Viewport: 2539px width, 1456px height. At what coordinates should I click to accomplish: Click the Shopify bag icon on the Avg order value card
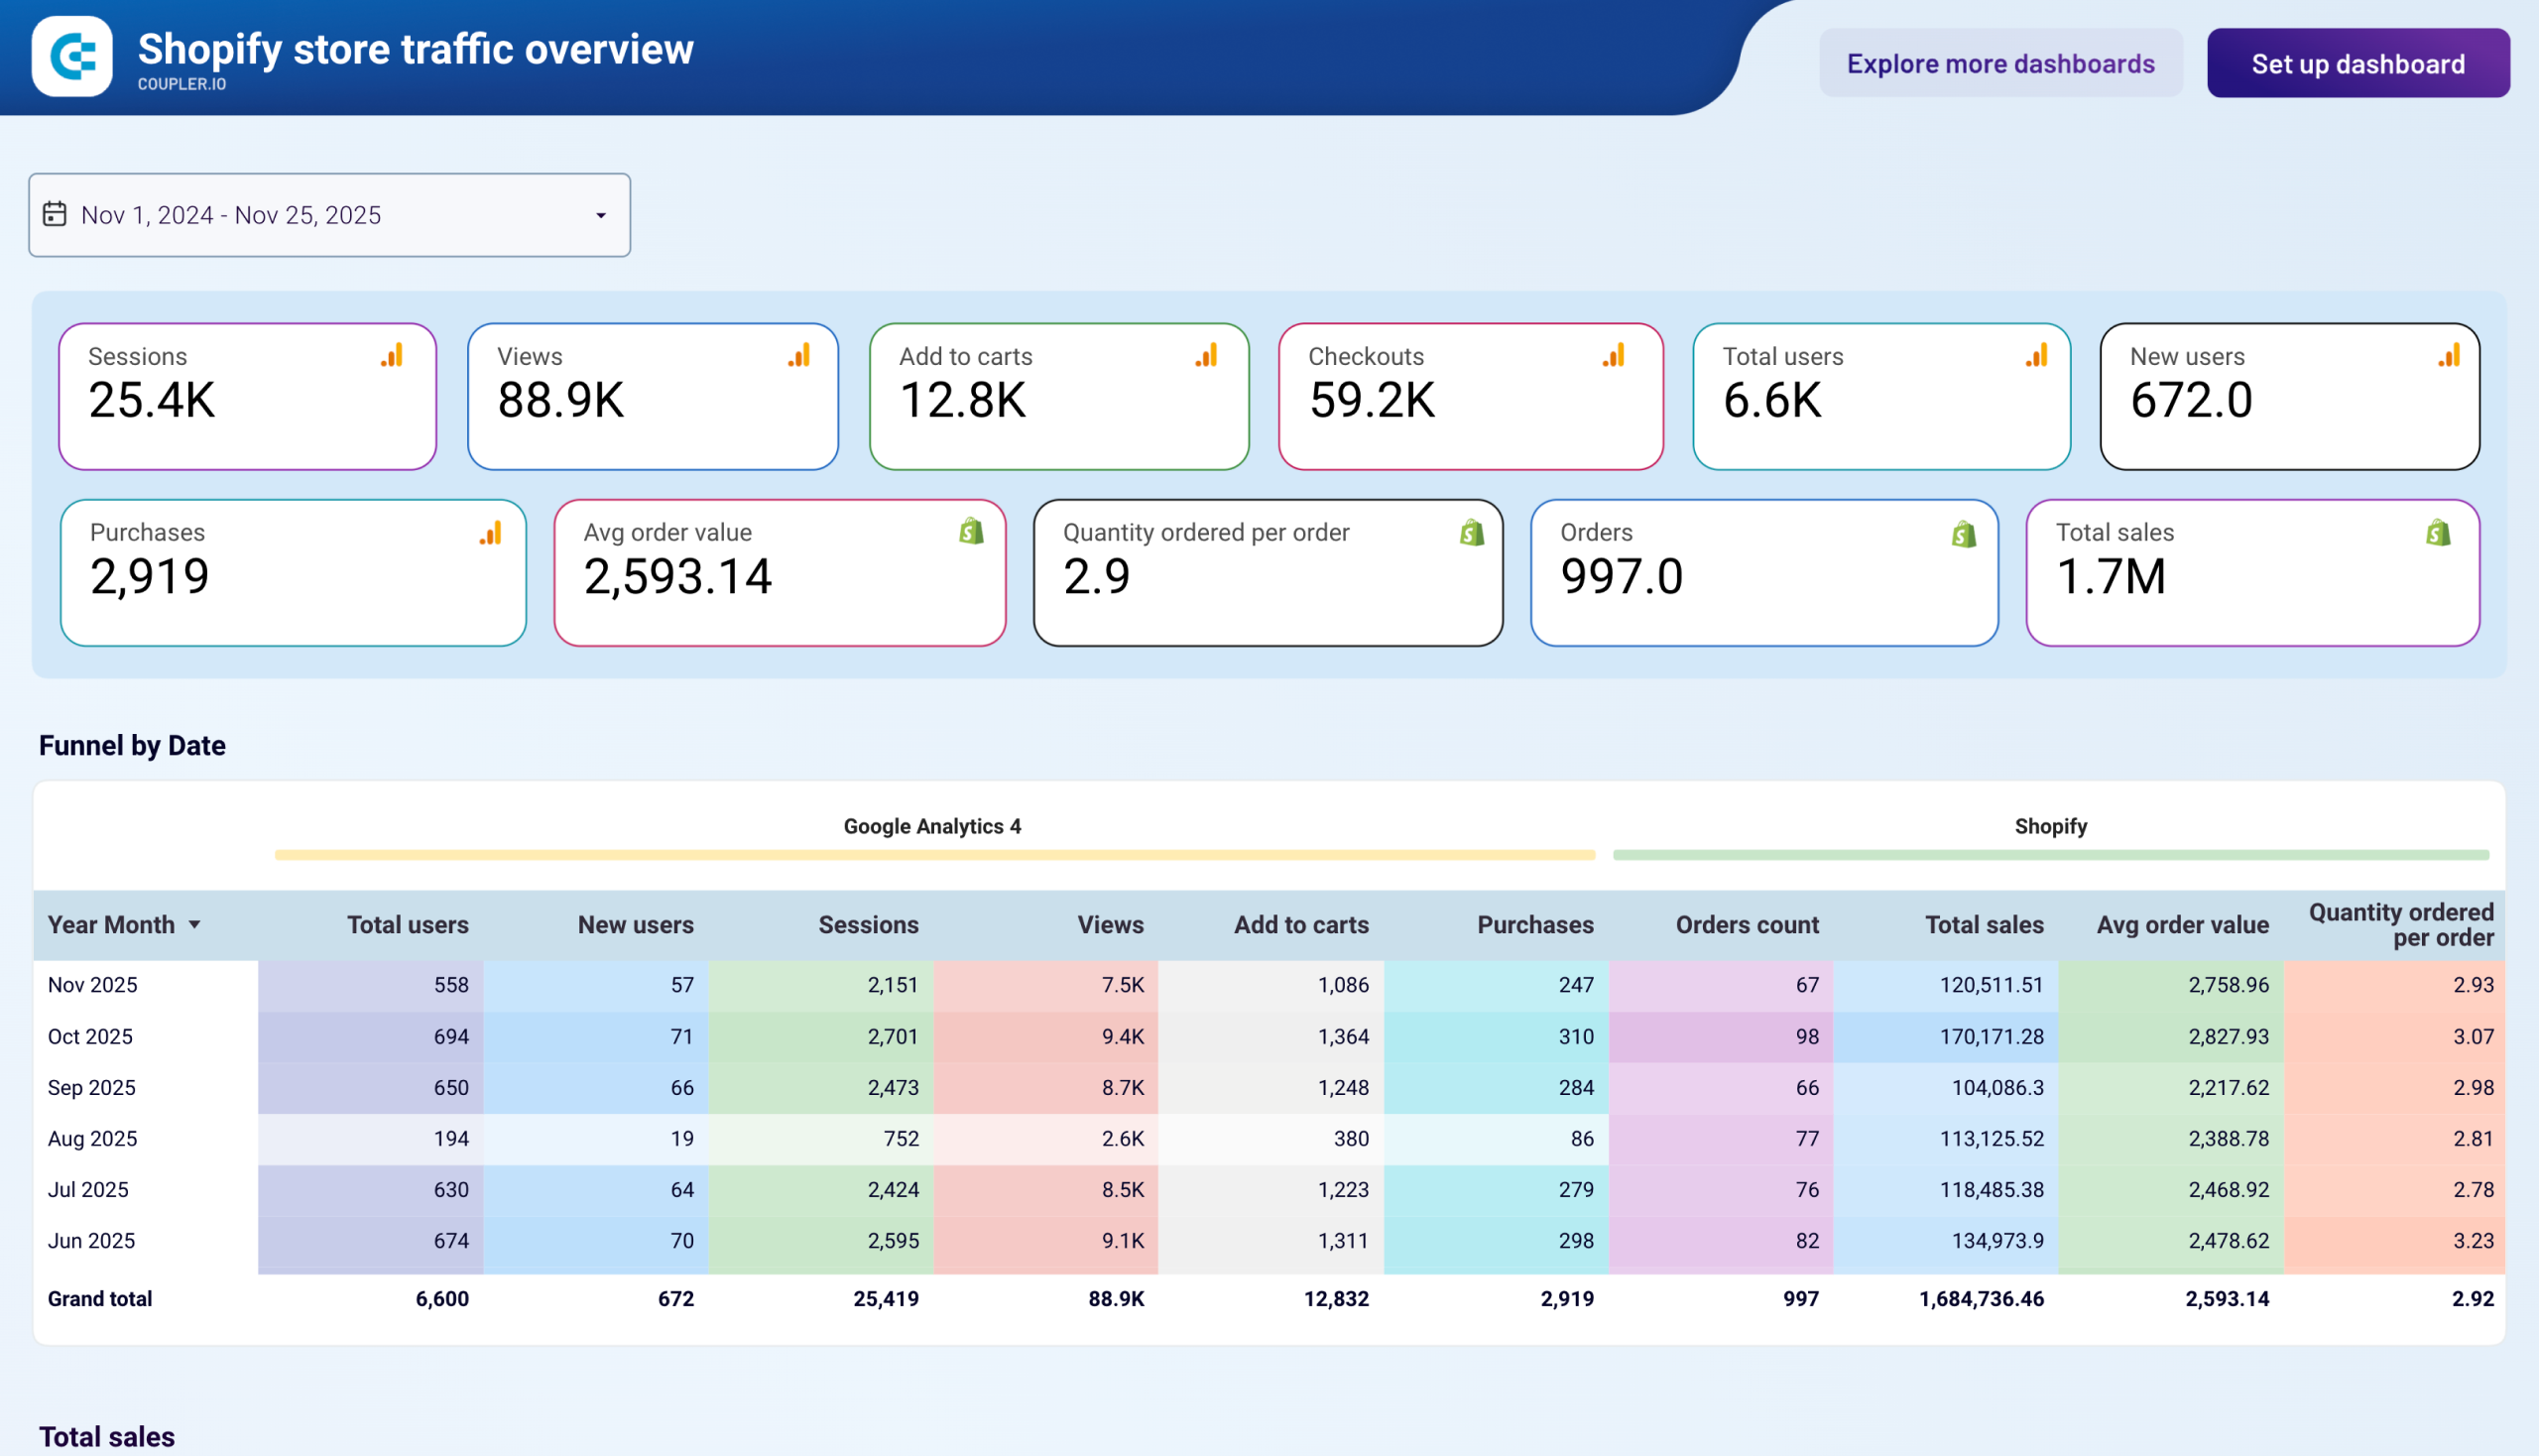click(x=971, y=531)
